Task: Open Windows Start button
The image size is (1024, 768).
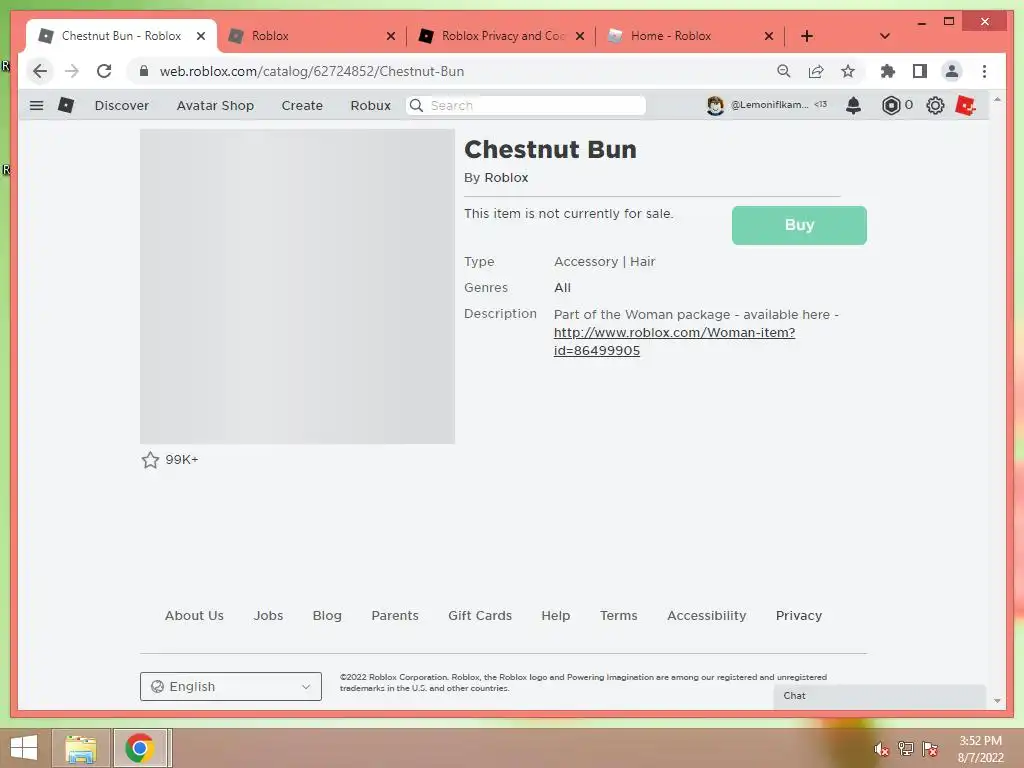Action: click(24, 748)
